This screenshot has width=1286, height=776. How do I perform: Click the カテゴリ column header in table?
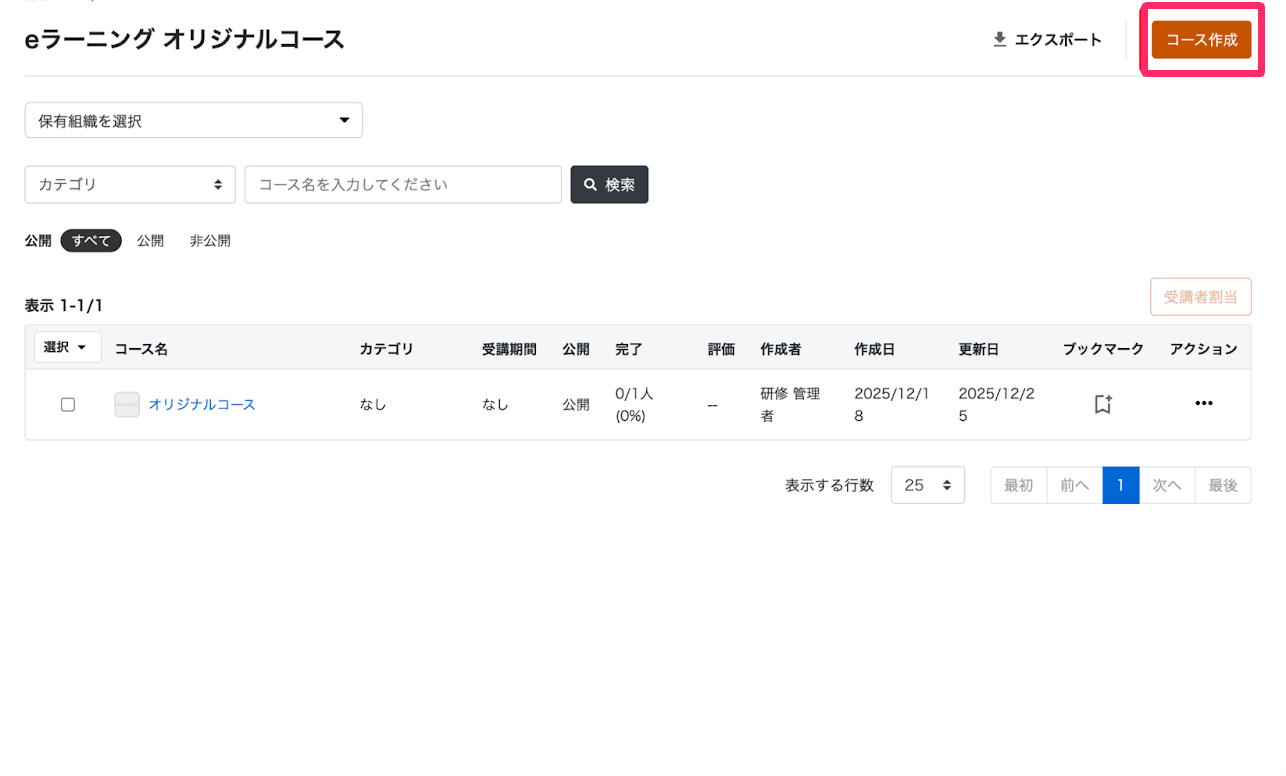(386, 349)
